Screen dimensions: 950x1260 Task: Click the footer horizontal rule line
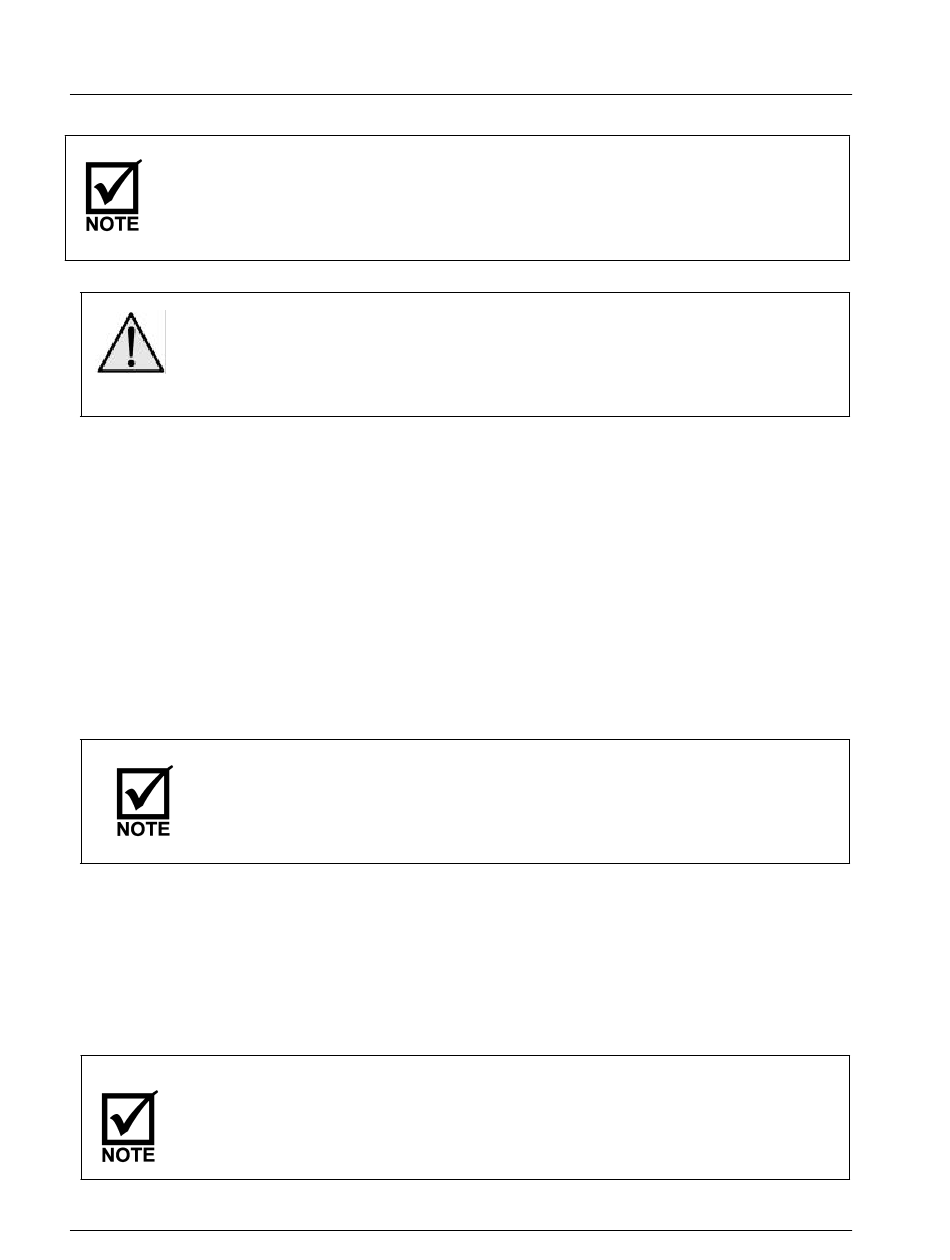pos(460,1230)
